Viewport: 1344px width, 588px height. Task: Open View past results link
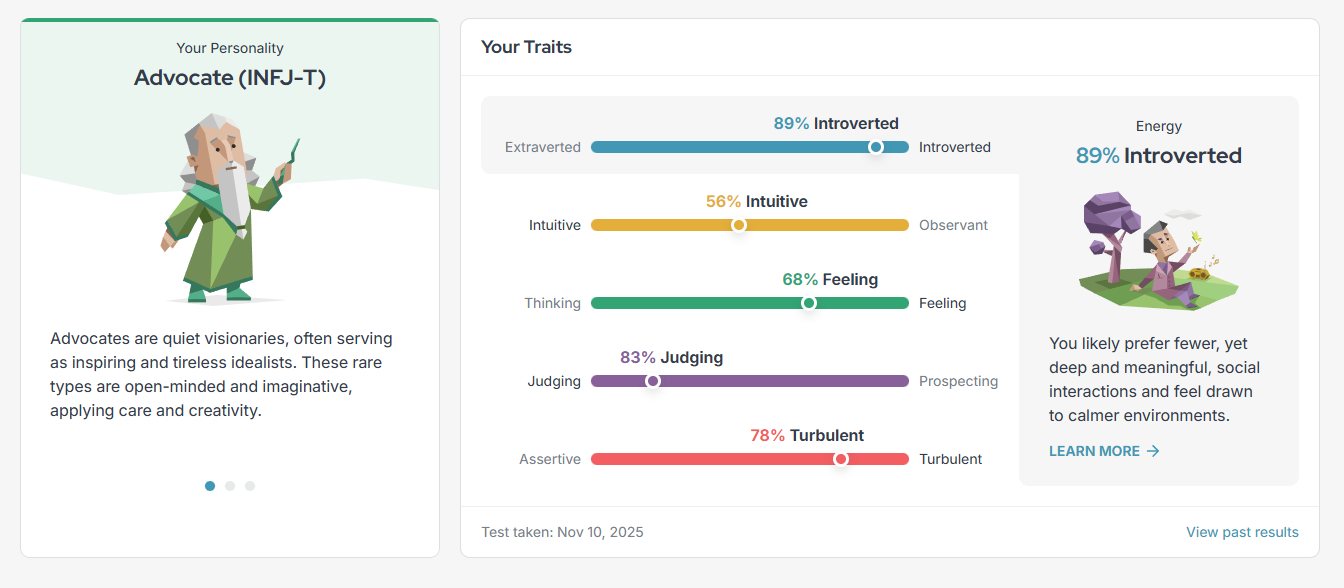pos(1242,532)
